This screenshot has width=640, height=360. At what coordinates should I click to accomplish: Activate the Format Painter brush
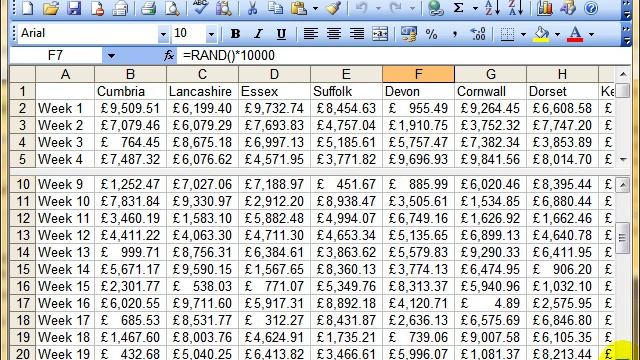[x=334, y=8]
